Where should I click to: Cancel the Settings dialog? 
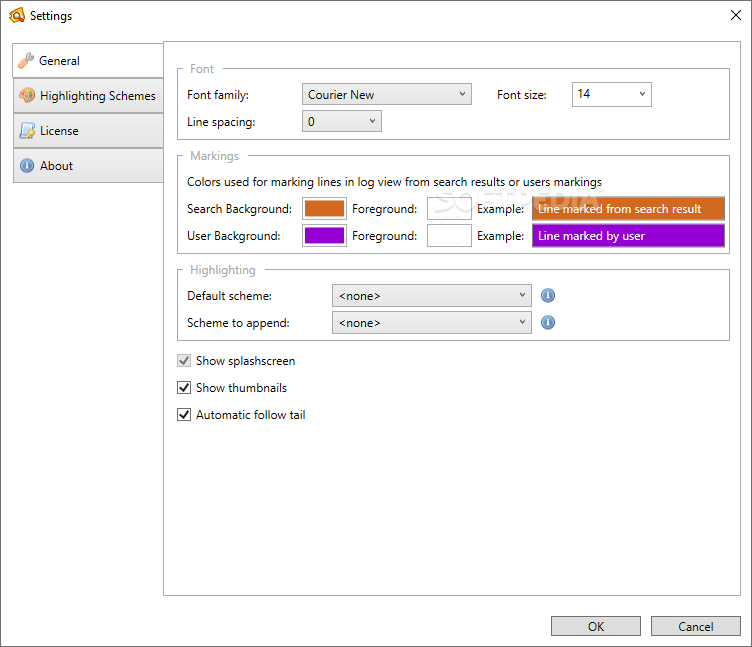[x=695, y=626]
